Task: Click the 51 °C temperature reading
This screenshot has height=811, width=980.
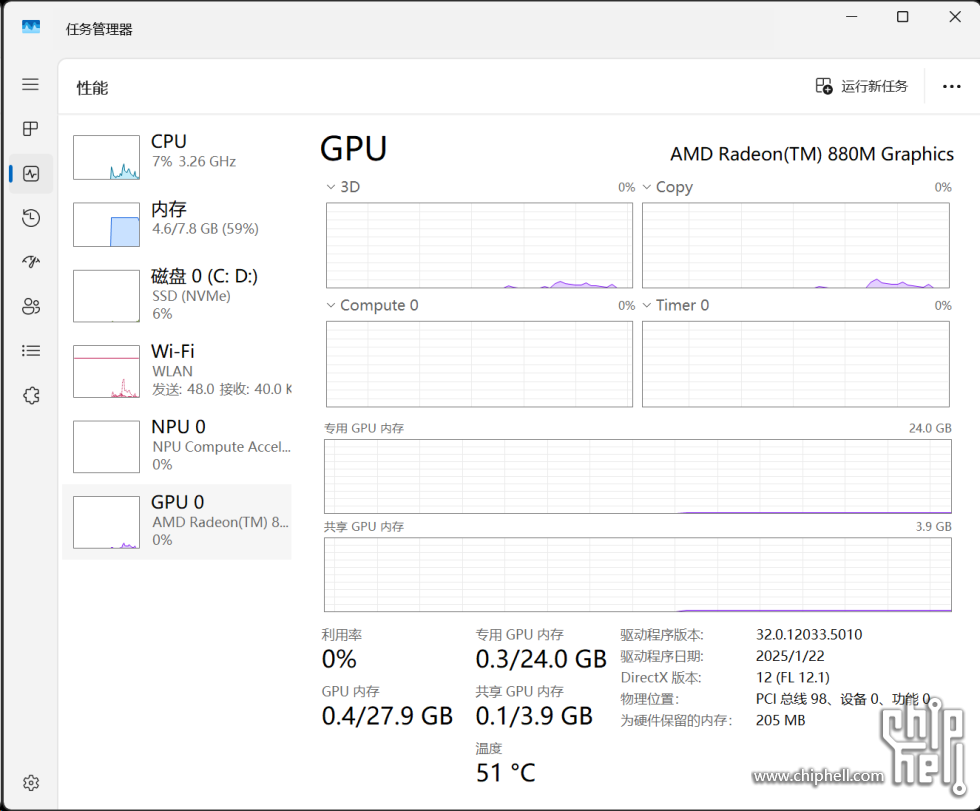Action: click(505, 773)
